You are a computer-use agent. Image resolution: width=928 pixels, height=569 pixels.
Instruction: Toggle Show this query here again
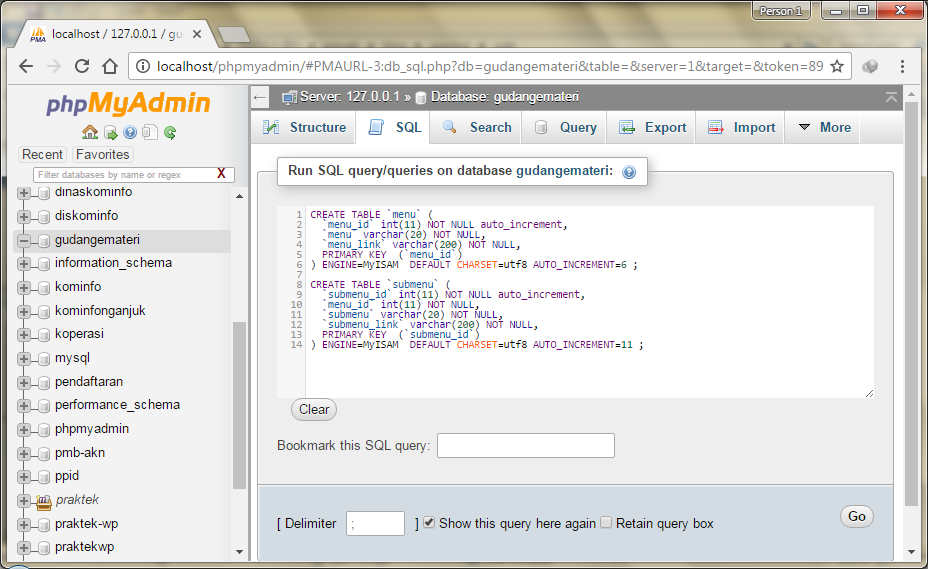tap(429, 522)
